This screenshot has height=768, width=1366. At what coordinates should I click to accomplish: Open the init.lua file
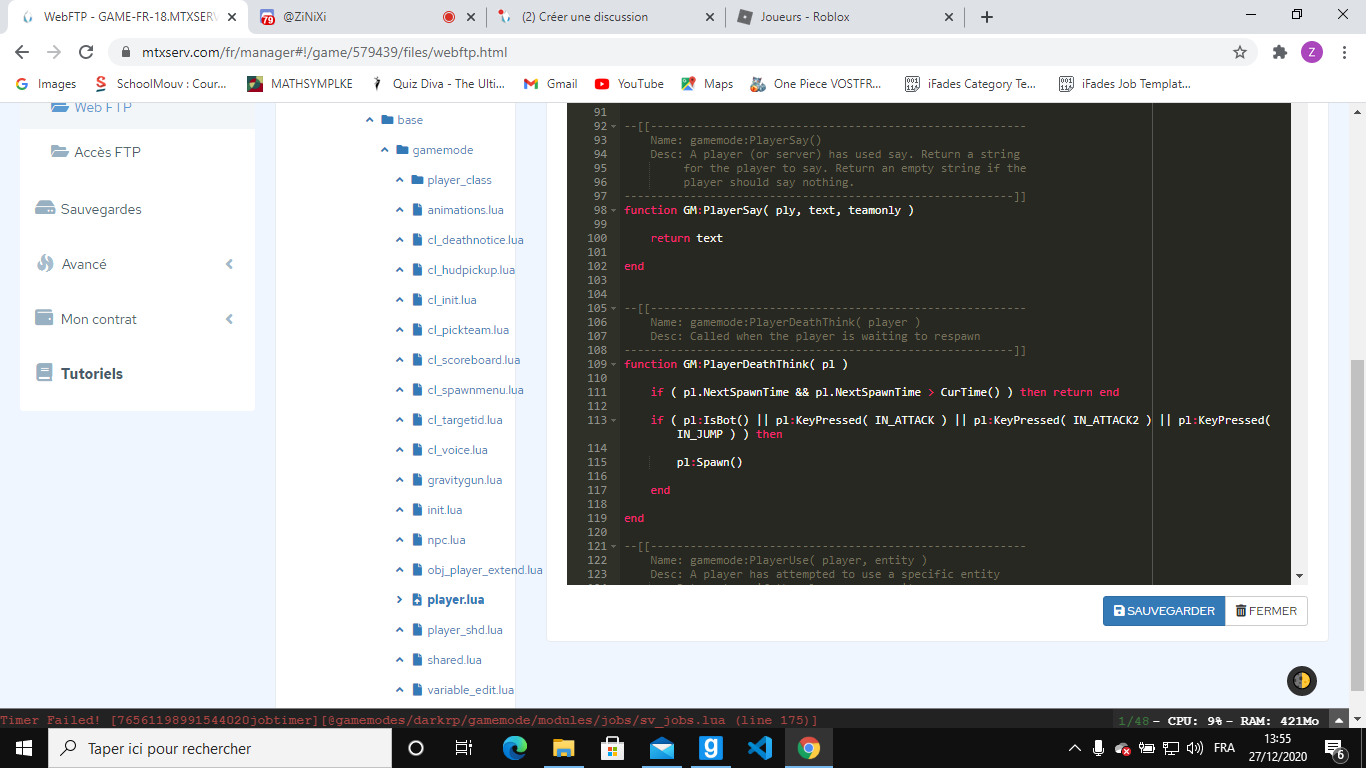[x=444, y=510]
